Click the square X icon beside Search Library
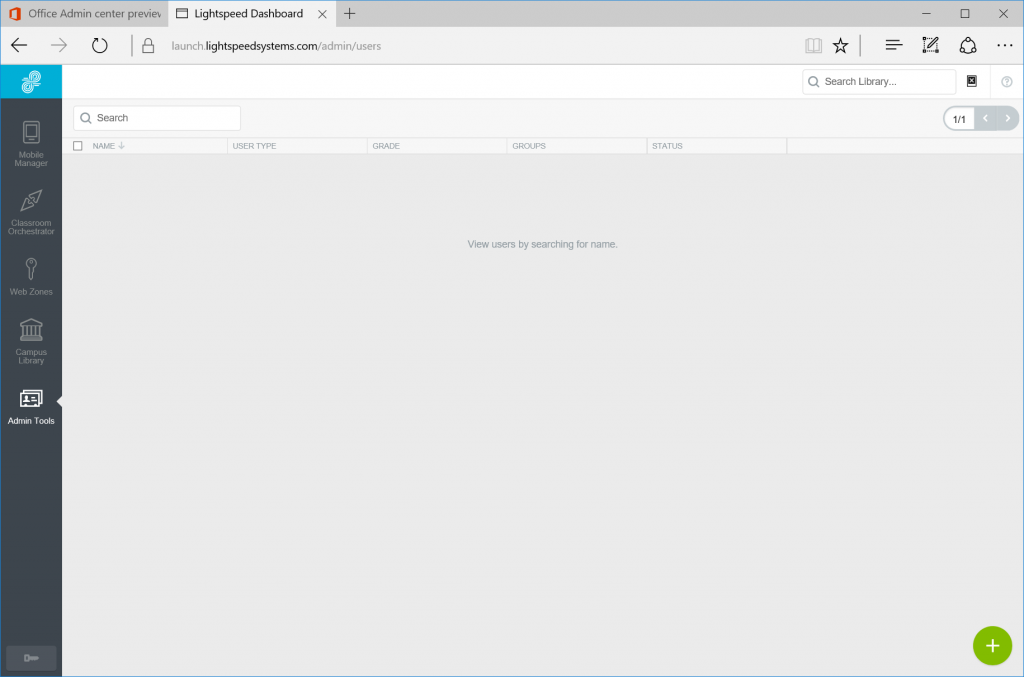 [x=972, y=81]
